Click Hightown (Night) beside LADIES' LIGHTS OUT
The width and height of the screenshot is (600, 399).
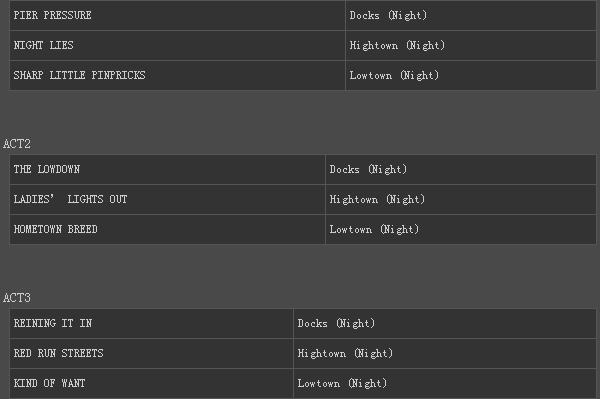click(x=377, y=199)
